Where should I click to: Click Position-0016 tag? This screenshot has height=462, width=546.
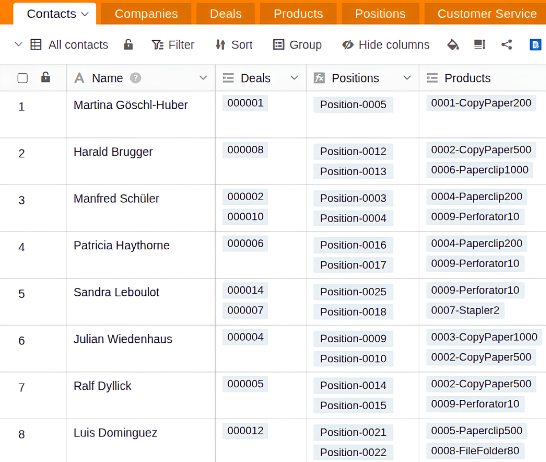353,245
